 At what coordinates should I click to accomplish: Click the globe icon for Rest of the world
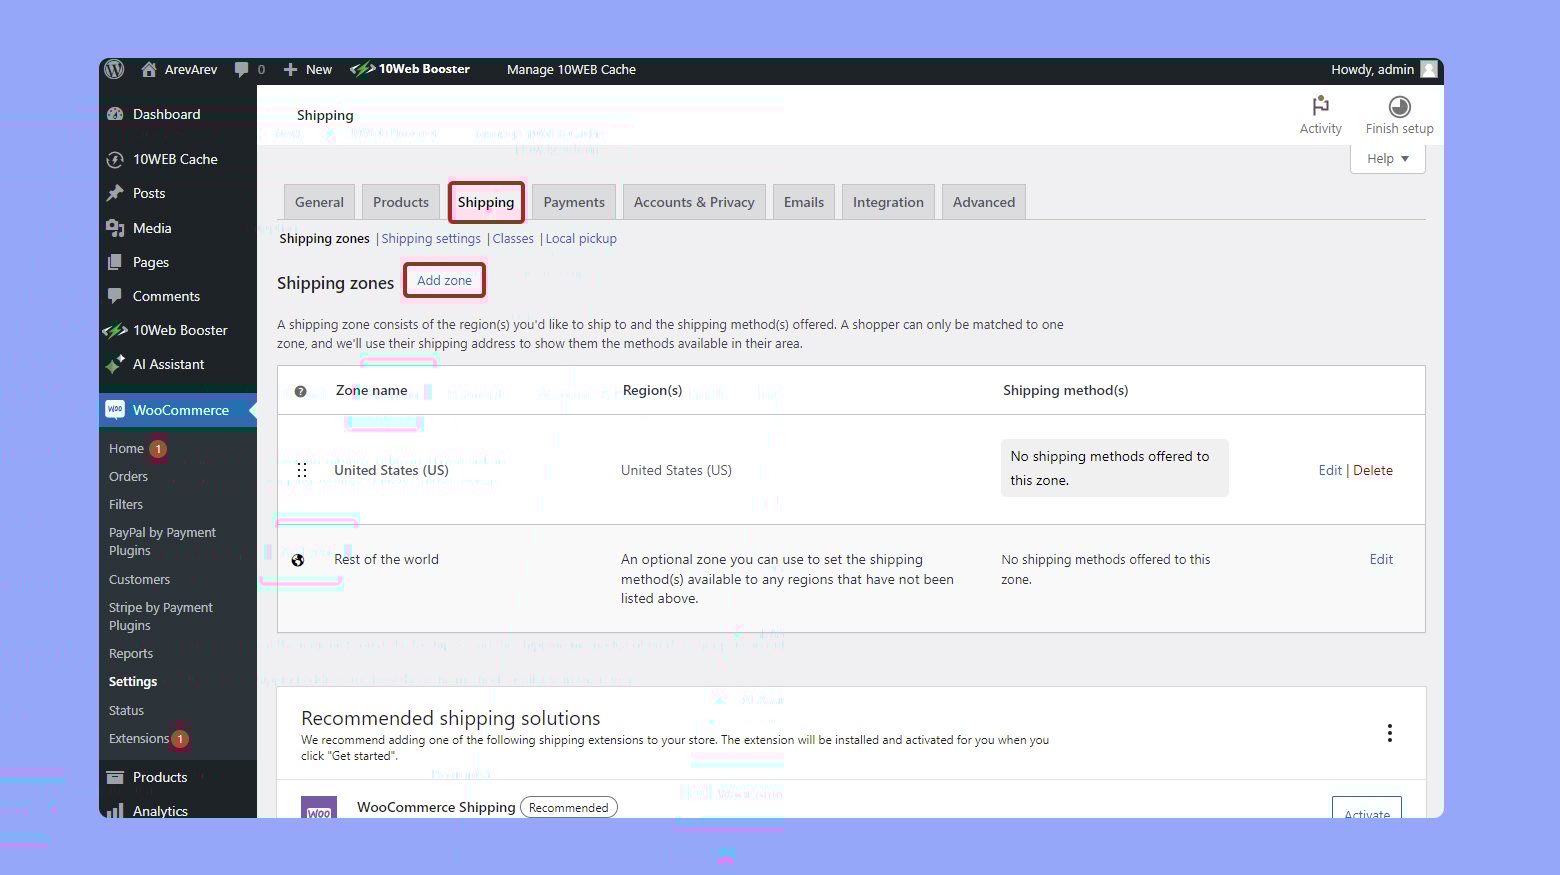coord(298,560)
